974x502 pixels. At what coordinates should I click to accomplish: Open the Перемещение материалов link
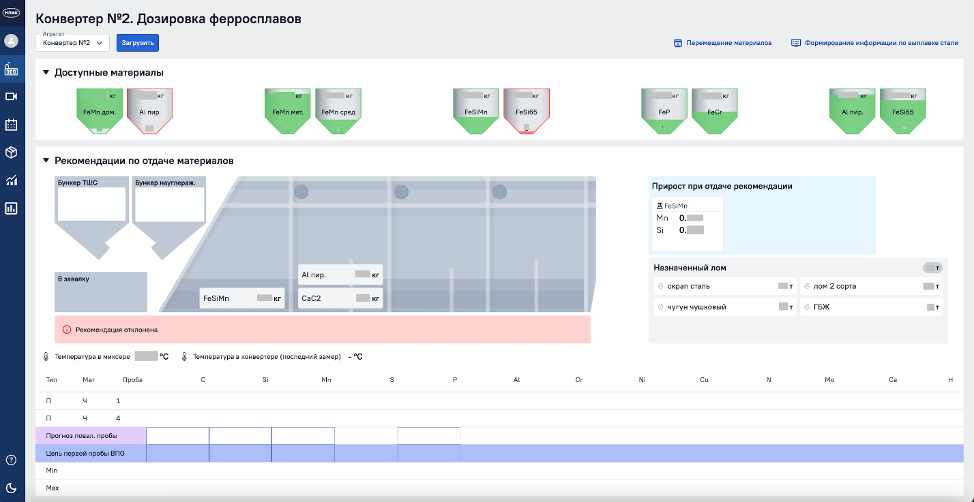tap(722, 43)
